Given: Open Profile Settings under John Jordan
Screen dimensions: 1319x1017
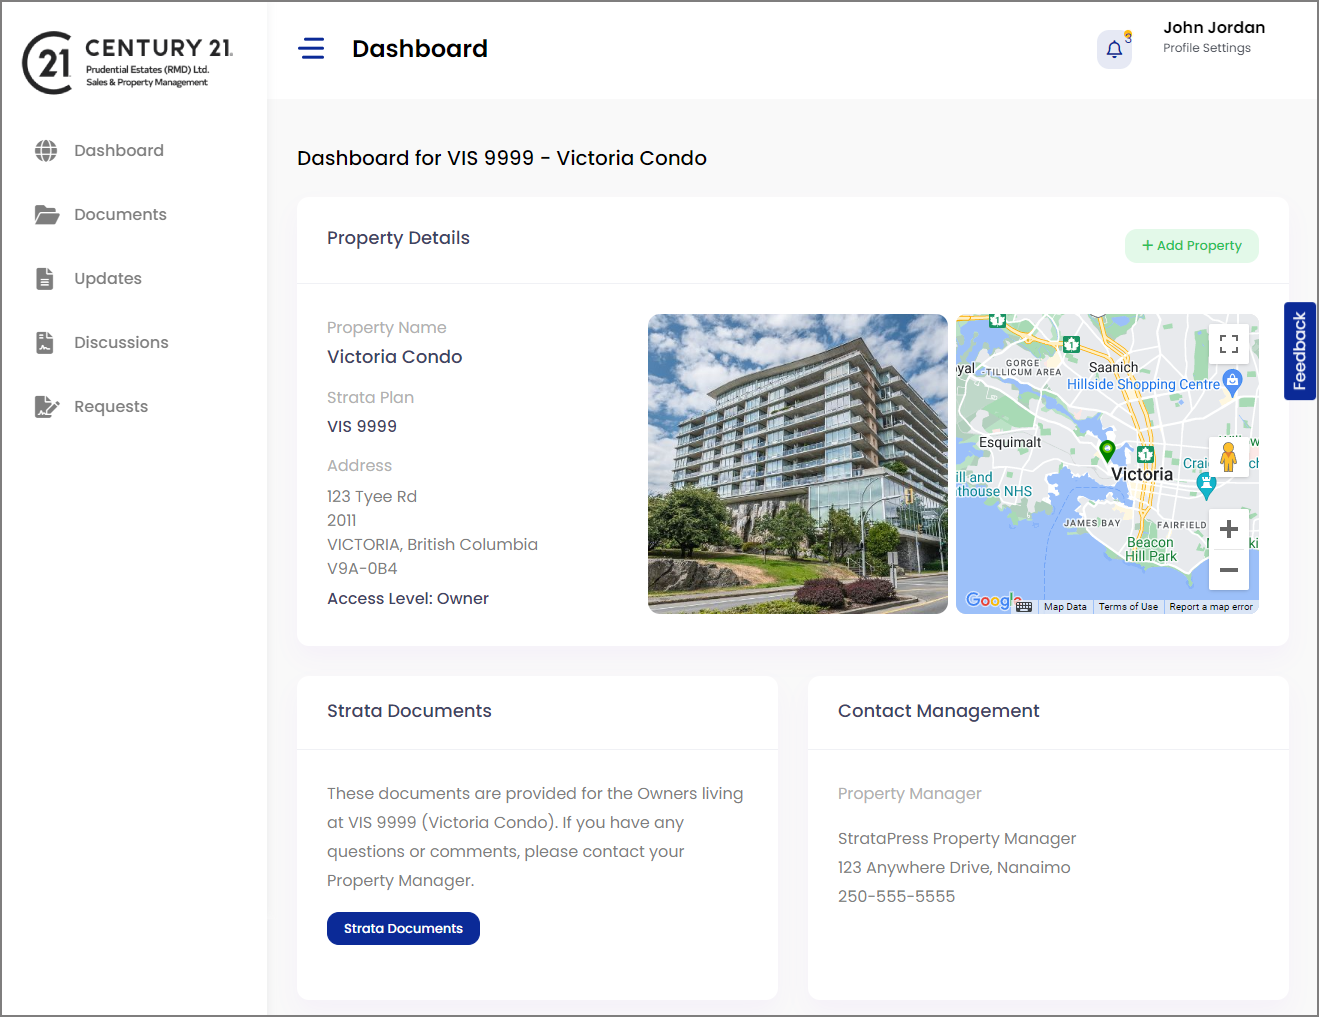Looking at the screenshot, I should point(1206,47).
